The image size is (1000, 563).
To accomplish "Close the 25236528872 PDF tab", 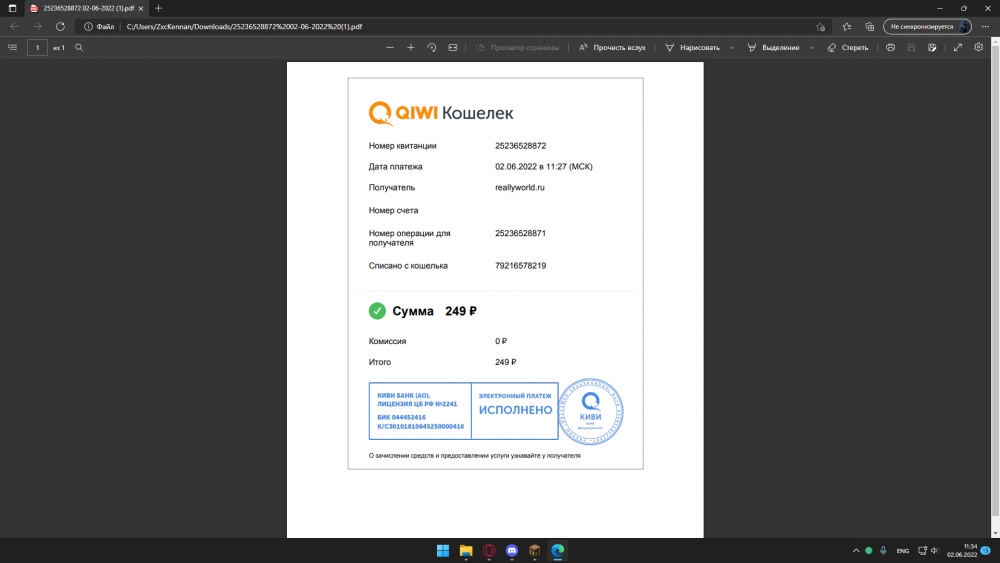I will [141, 8].
